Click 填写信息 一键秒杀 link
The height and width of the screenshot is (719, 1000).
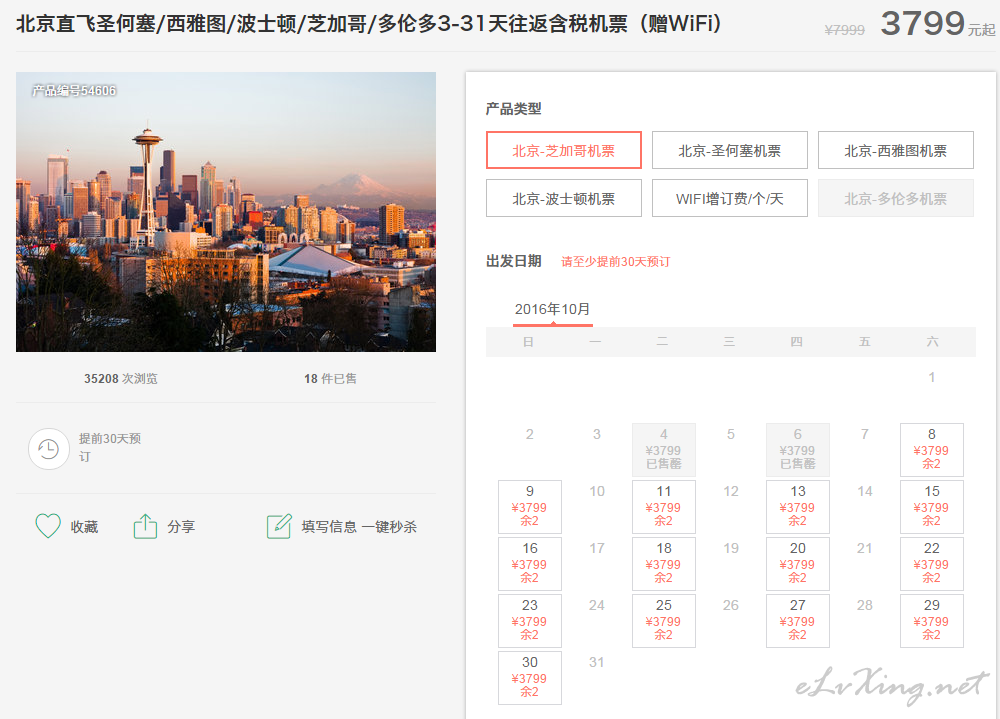coord(359,527)
